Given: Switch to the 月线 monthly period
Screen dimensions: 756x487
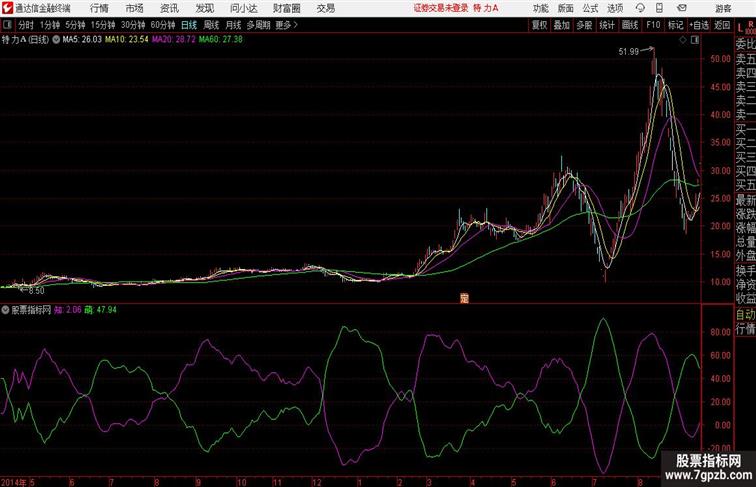Looking at the screenshot, I should click(x=233, y=25).
